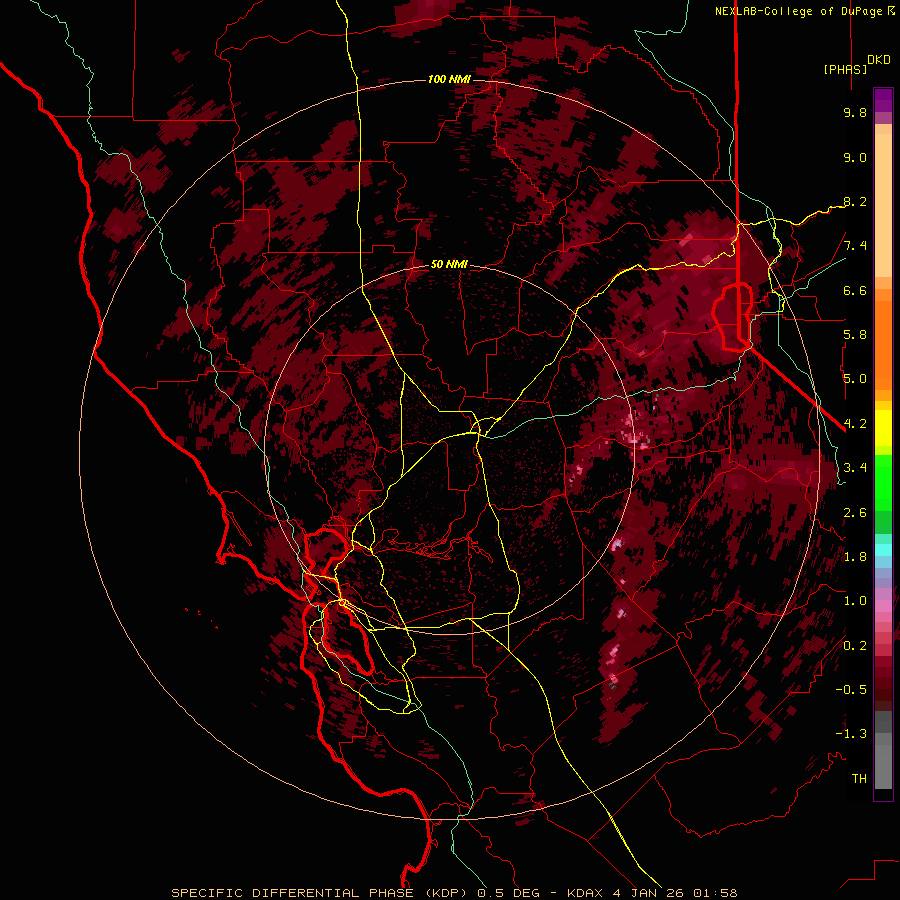This screenshot has height=900, width=900.
Task: Click the 1.8 legend value
Action: coord(855,557)
